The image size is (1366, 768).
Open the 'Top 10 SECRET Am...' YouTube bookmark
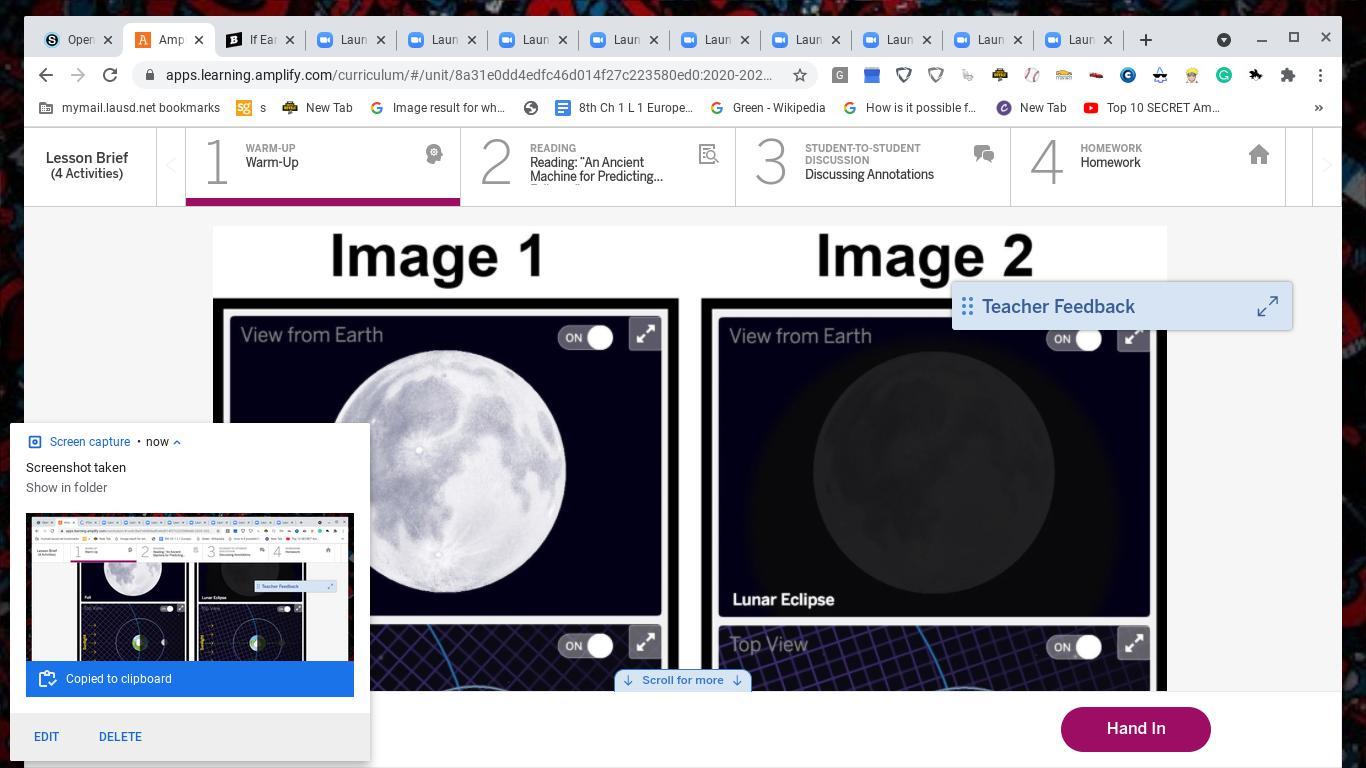tap(1151, 108)
